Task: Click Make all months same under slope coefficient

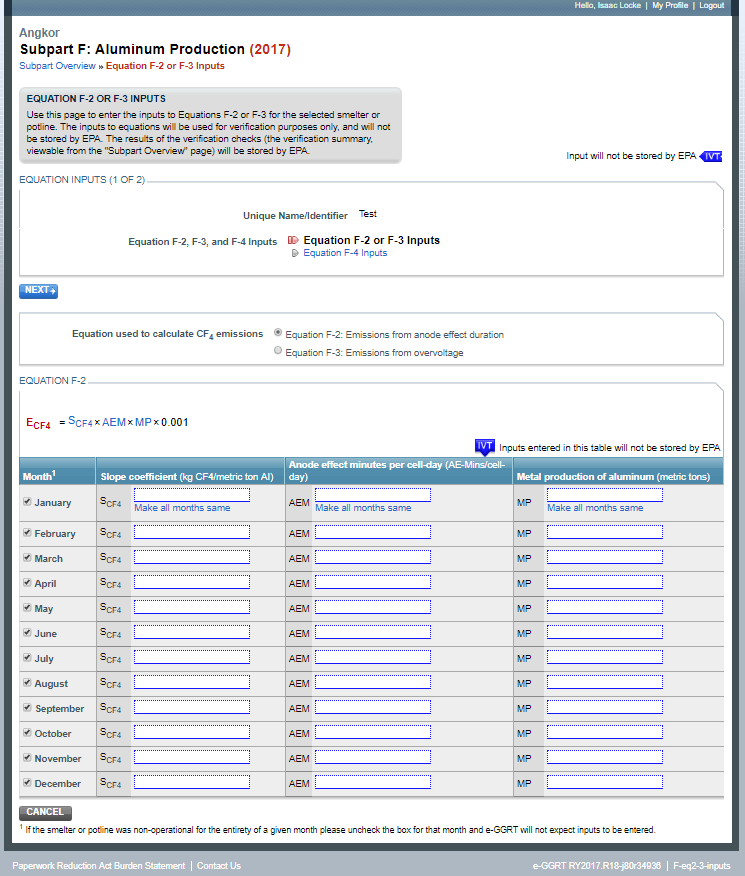Action: pyautogui.click(x=182, y=508)
